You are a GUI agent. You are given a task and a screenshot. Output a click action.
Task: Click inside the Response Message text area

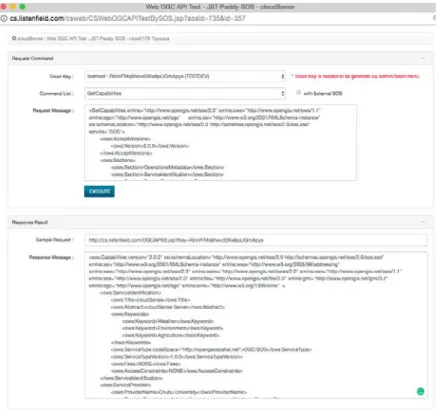coord(256,325)
